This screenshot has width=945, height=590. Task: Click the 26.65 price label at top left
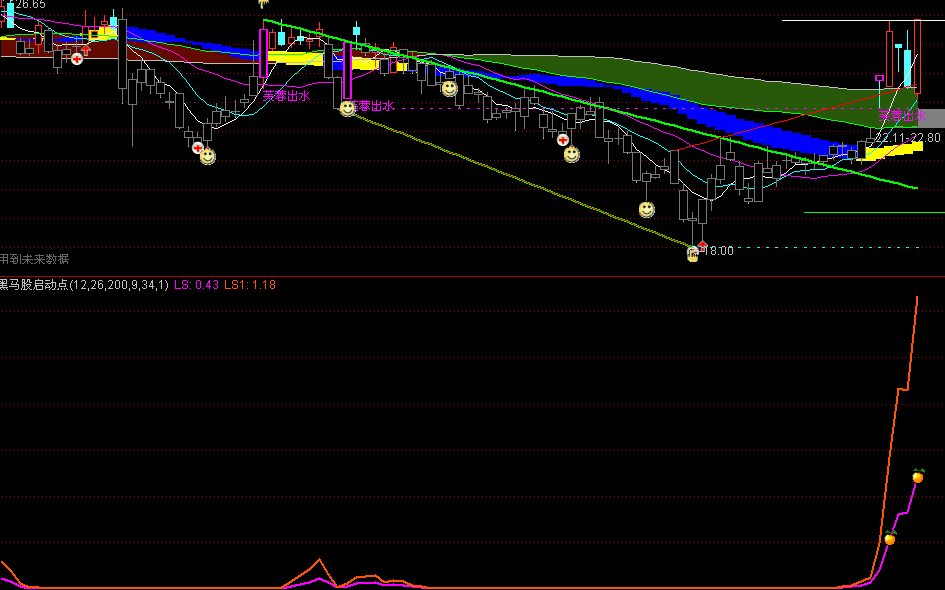pyautogui.click(x=29, y=5)
